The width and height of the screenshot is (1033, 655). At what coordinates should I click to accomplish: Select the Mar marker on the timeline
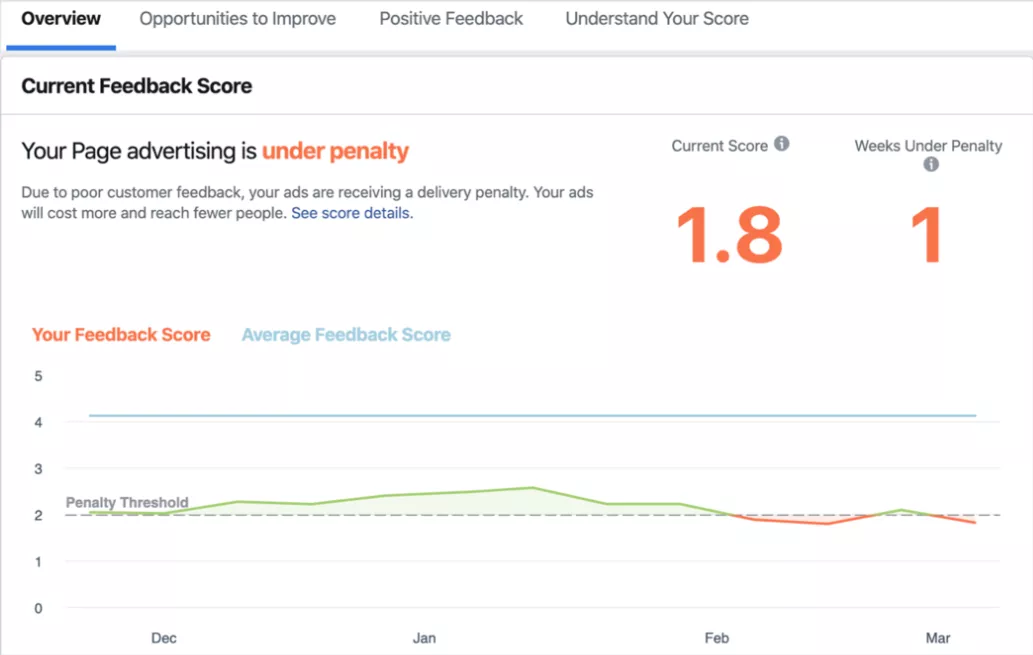point(937,638)
